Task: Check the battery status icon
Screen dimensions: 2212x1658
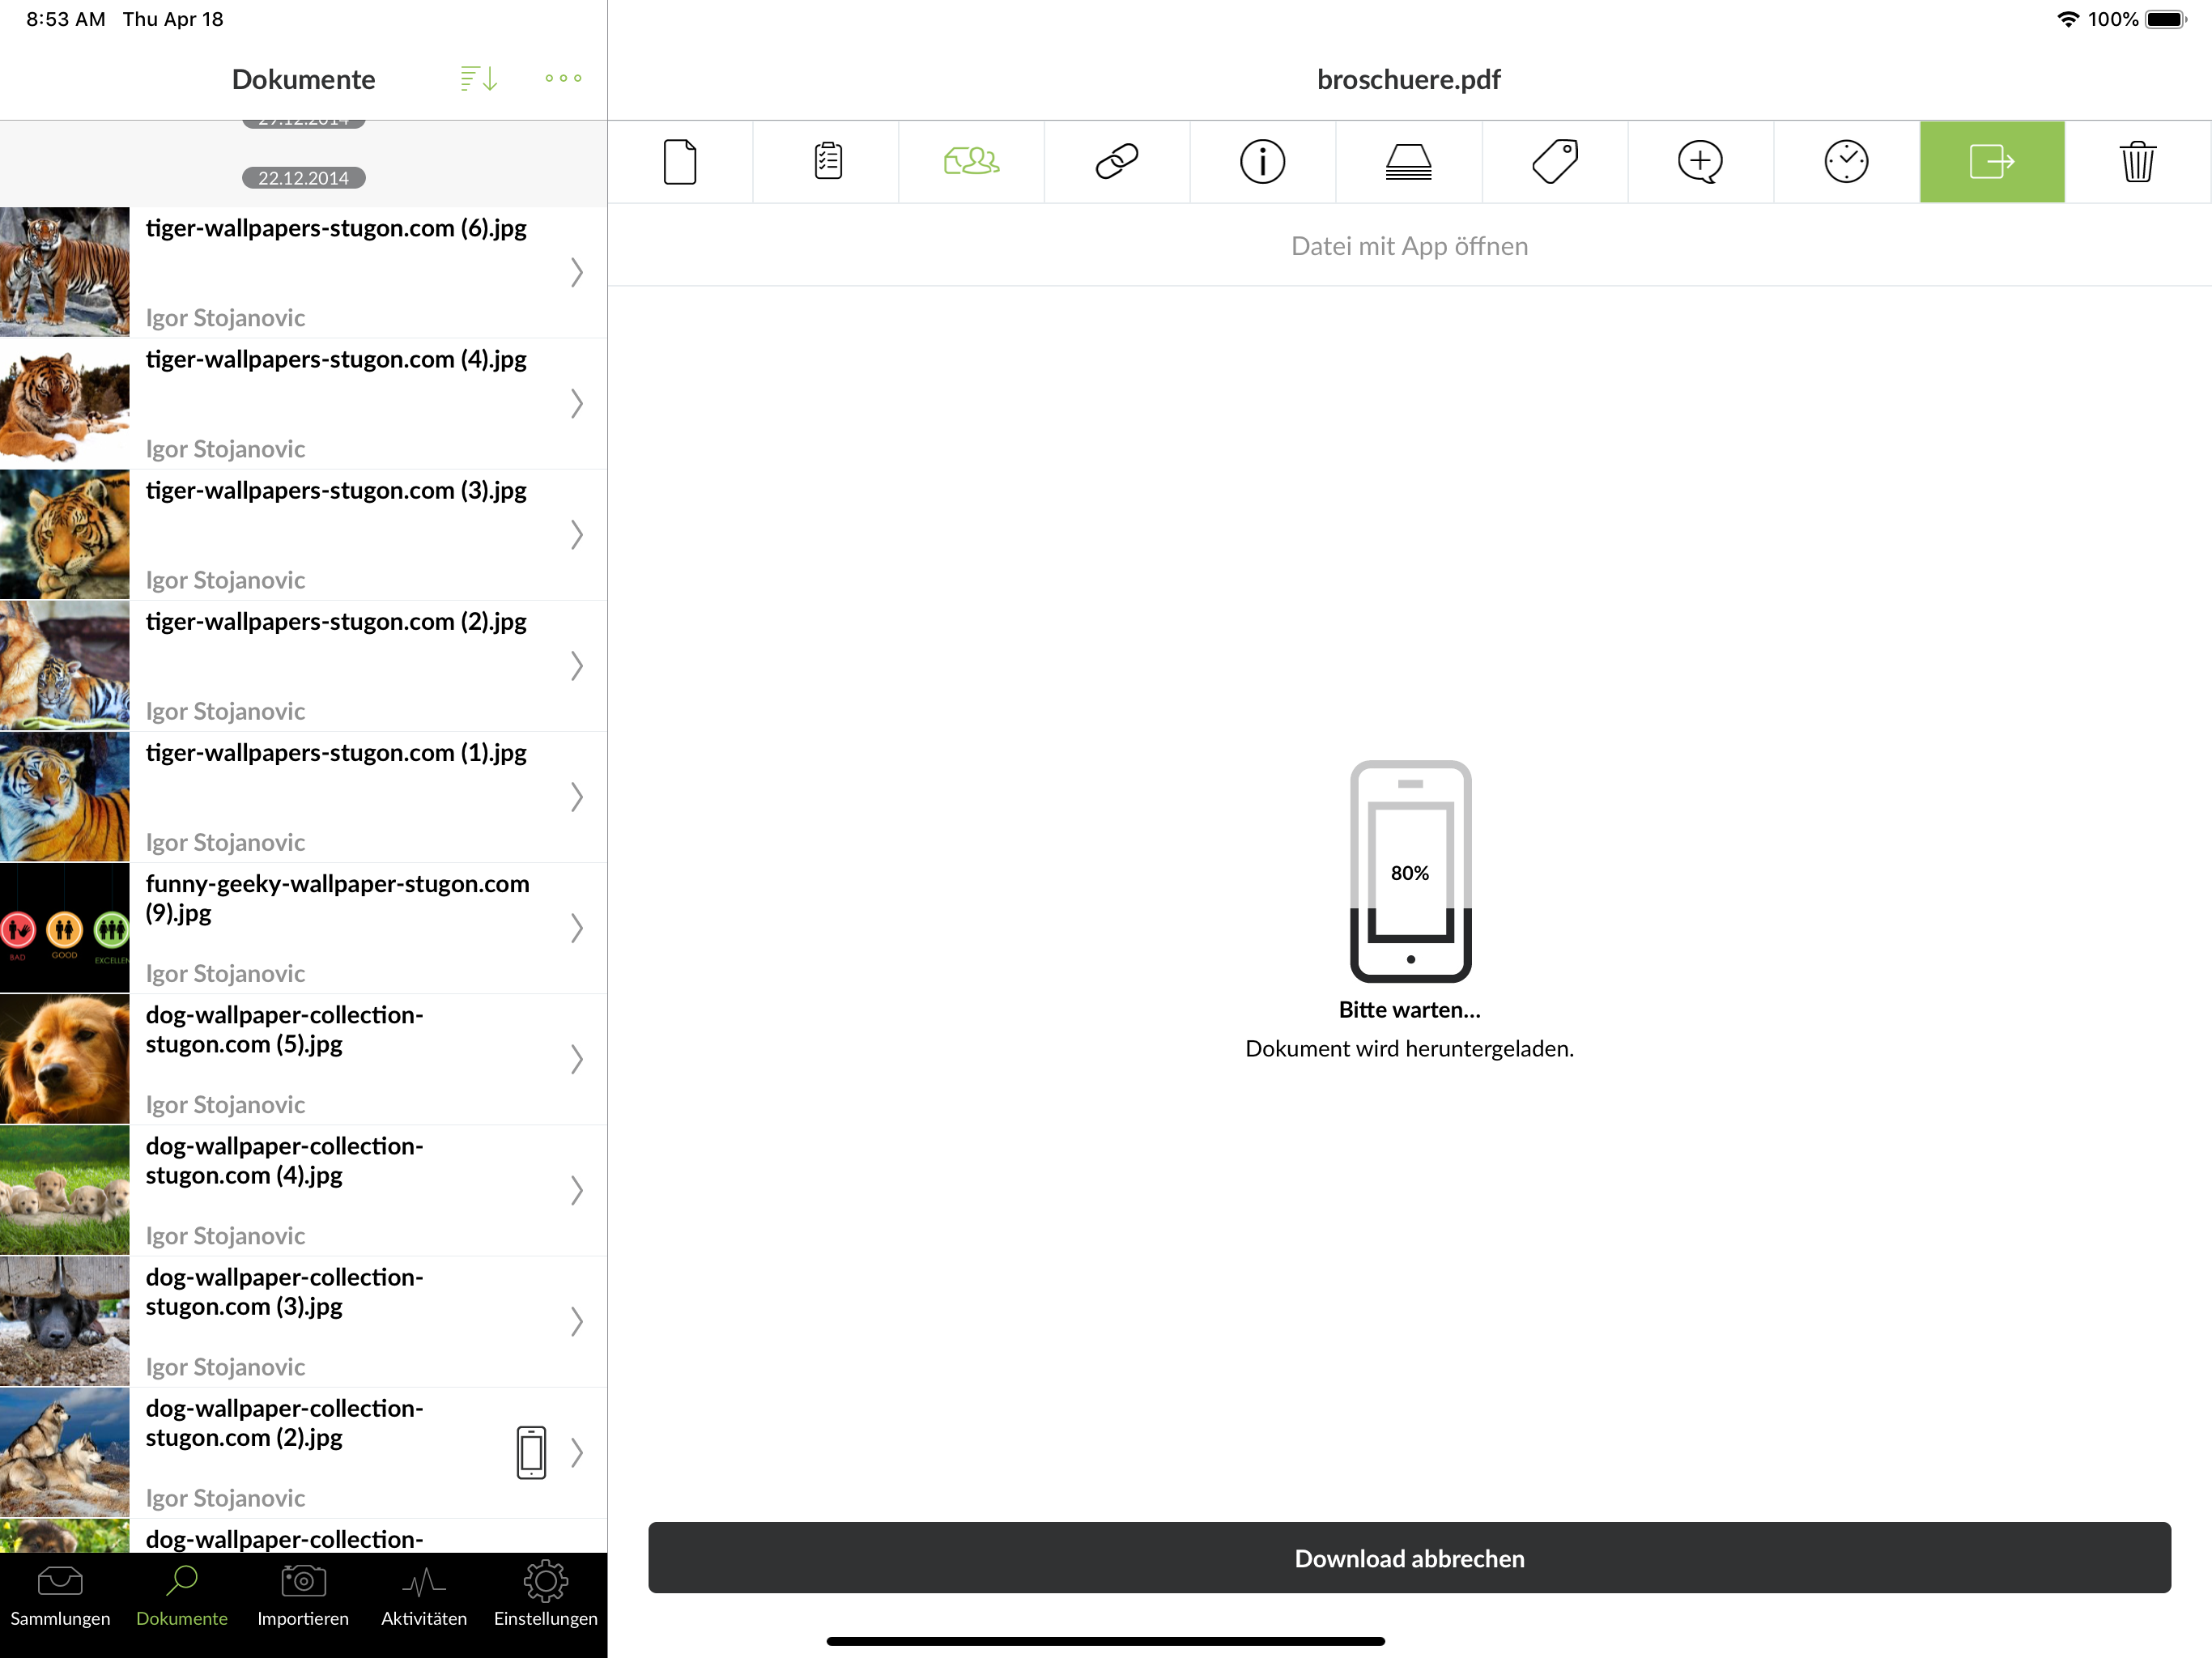Action: (2166, 19)
